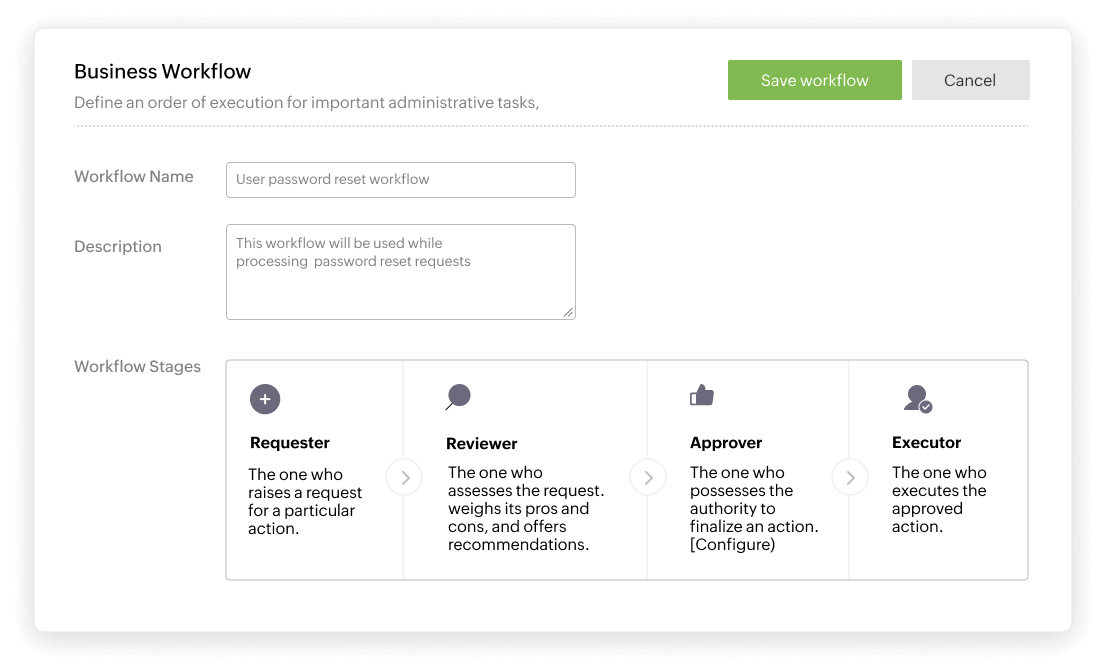Select the magnifying glass icon above Reviewer
1104x670 pixels.
(x=457, y=397)
